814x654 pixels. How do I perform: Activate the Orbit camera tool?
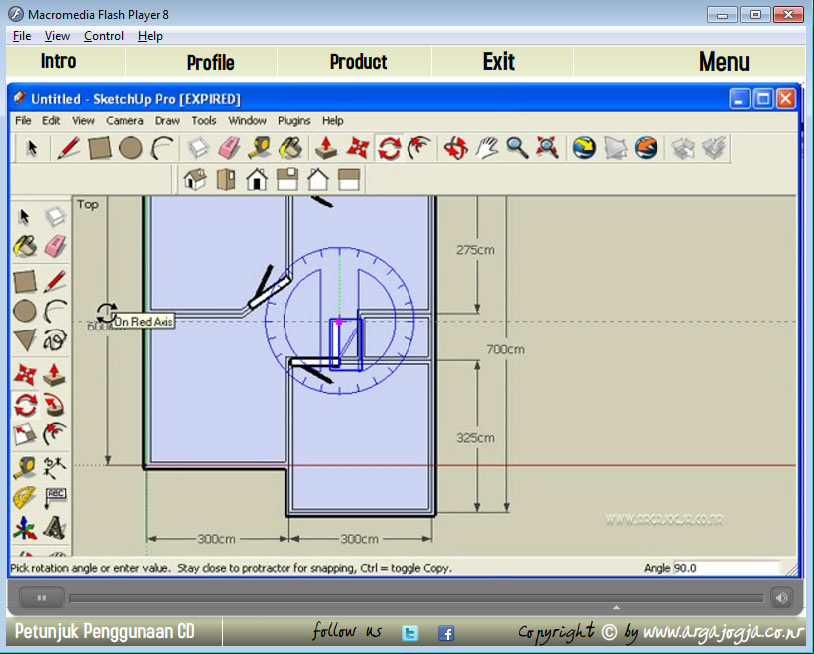[455, 148]
